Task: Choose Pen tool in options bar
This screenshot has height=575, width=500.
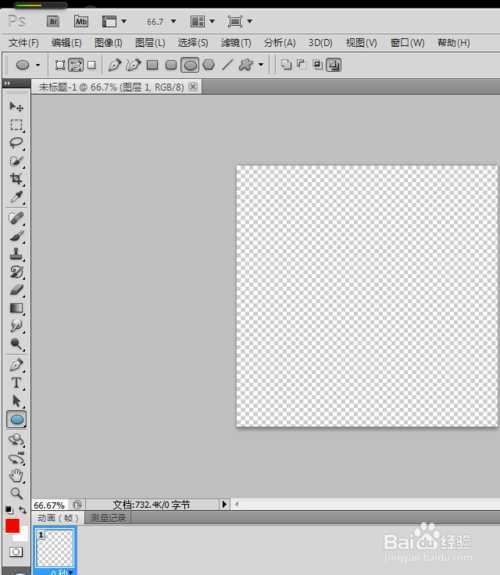Action: (114, 65)
